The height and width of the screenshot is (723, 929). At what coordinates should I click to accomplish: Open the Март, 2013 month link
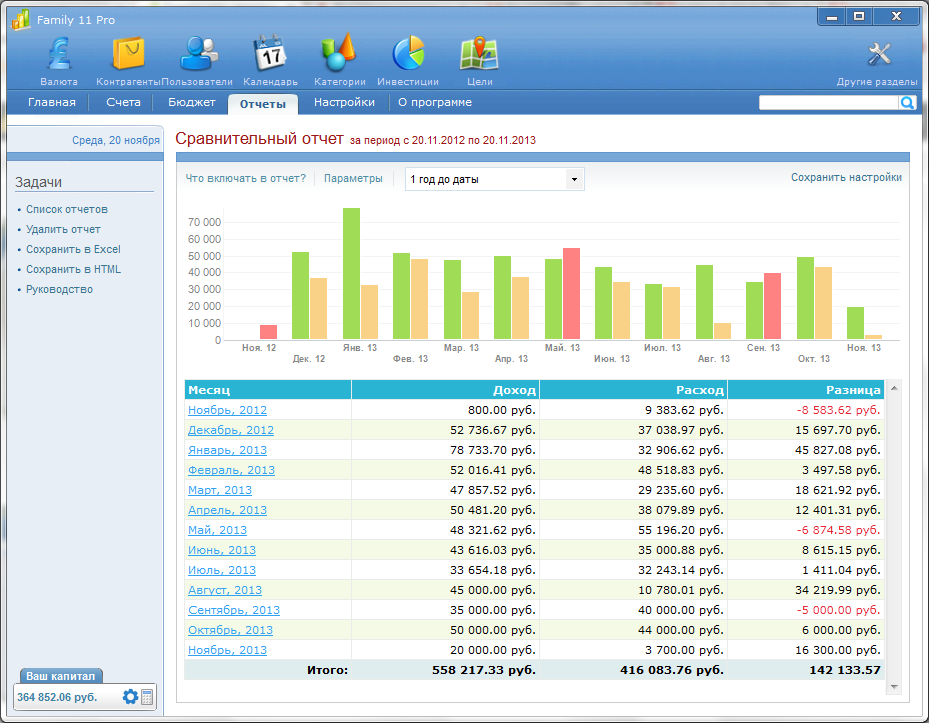[220, 490]
